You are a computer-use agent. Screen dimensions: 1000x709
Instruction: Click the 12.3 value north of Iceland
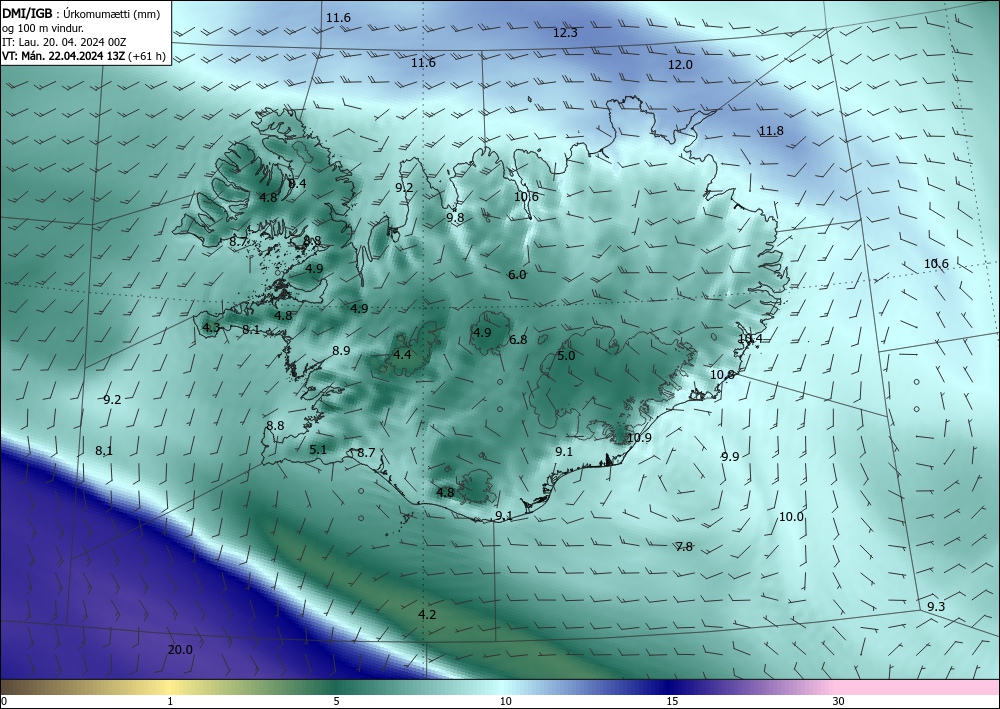point(565,33)
